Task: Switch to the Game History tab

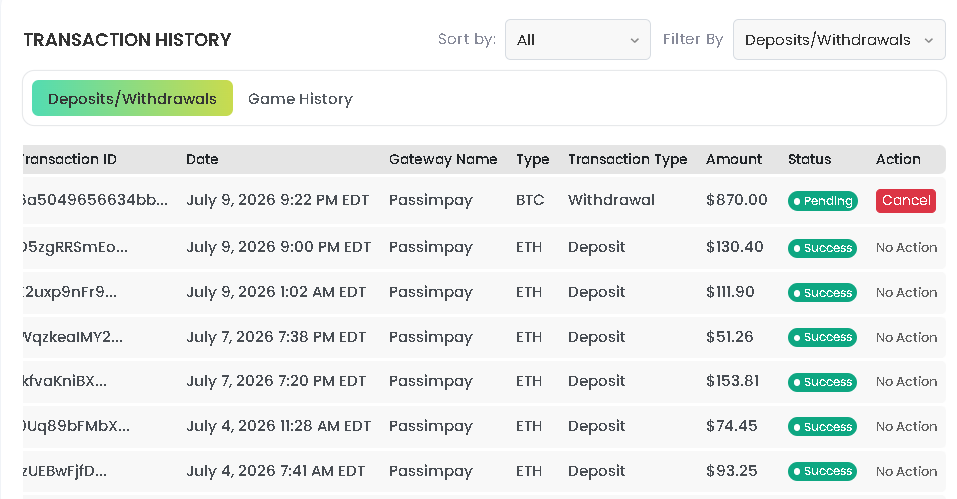Action: click(300, 99)
